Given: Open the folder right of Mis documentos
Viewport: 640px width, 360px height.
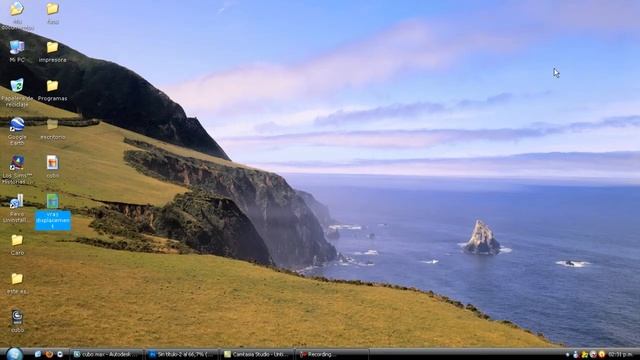Looking at the screenshot, I should tap(52, 13).
